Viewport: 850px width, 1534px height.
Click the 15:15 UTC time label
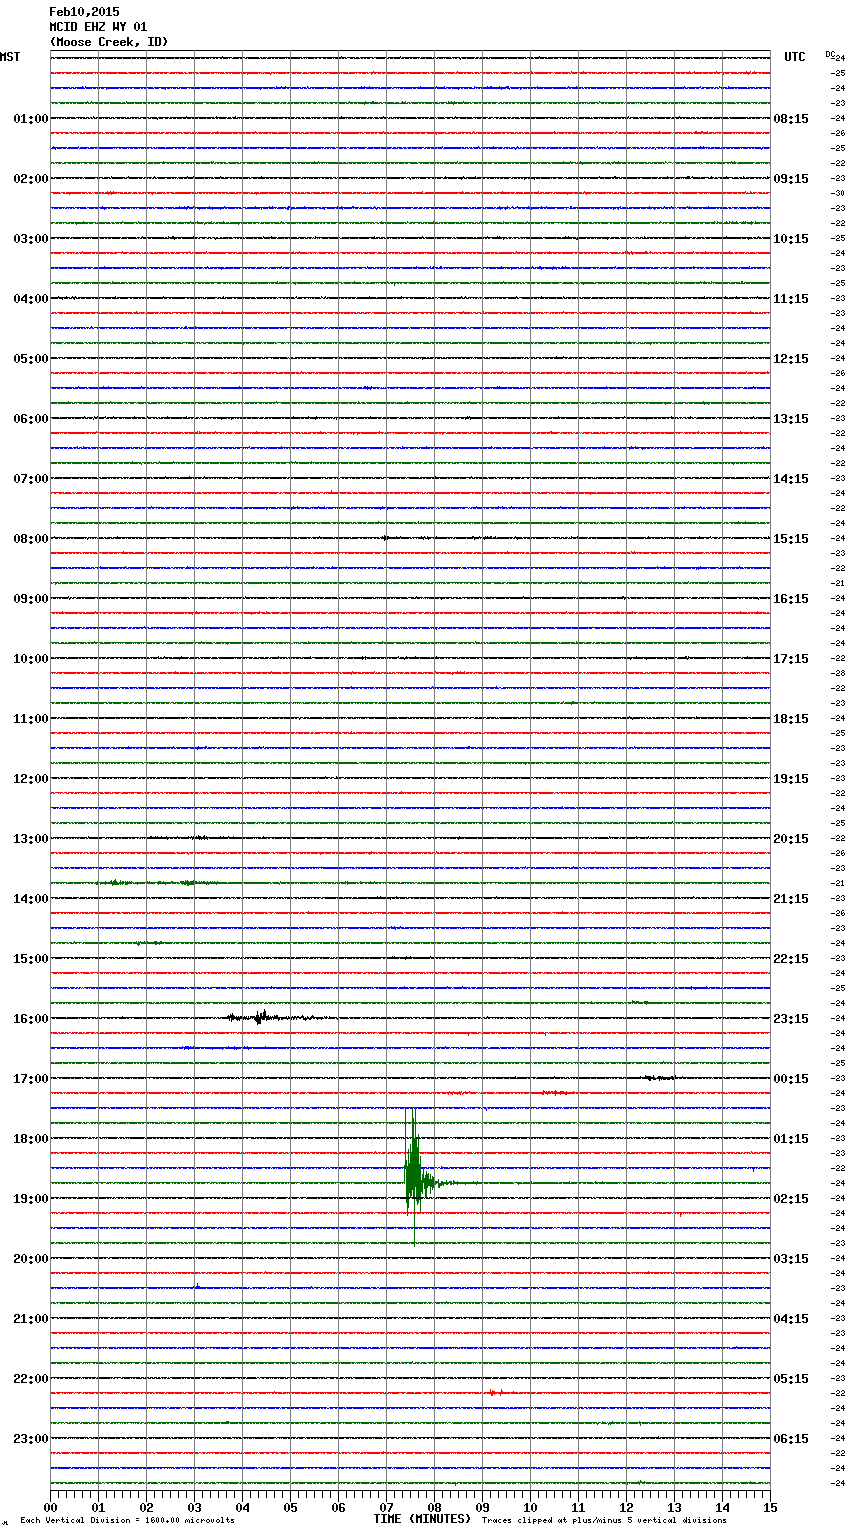(791, 539)
